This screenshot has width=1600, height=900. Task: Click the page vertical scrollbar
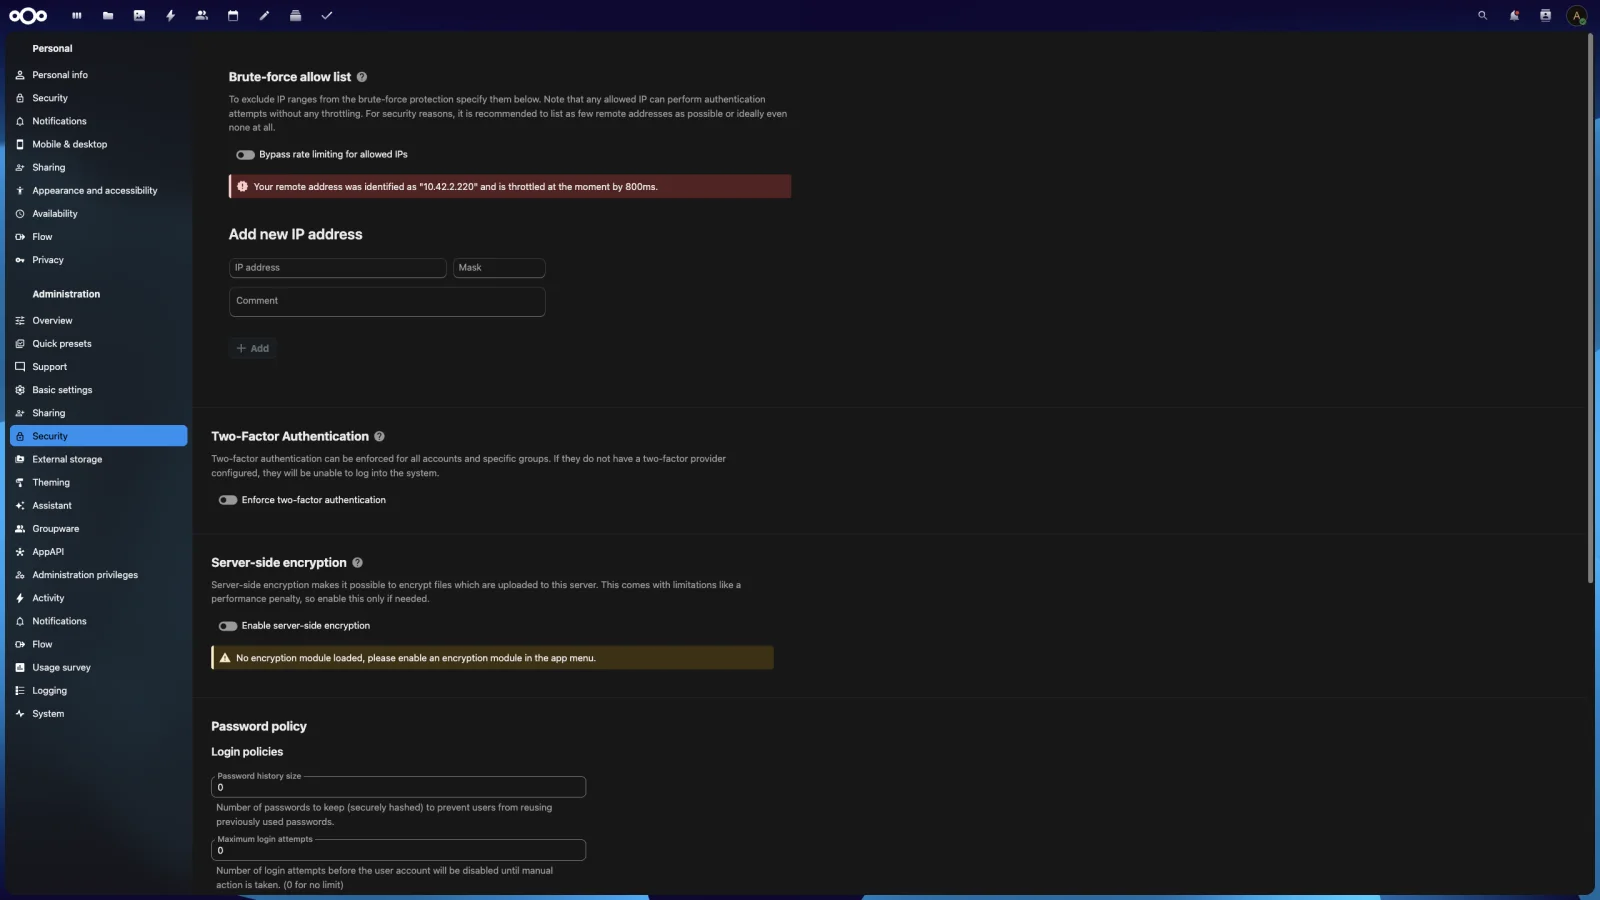1590,310
